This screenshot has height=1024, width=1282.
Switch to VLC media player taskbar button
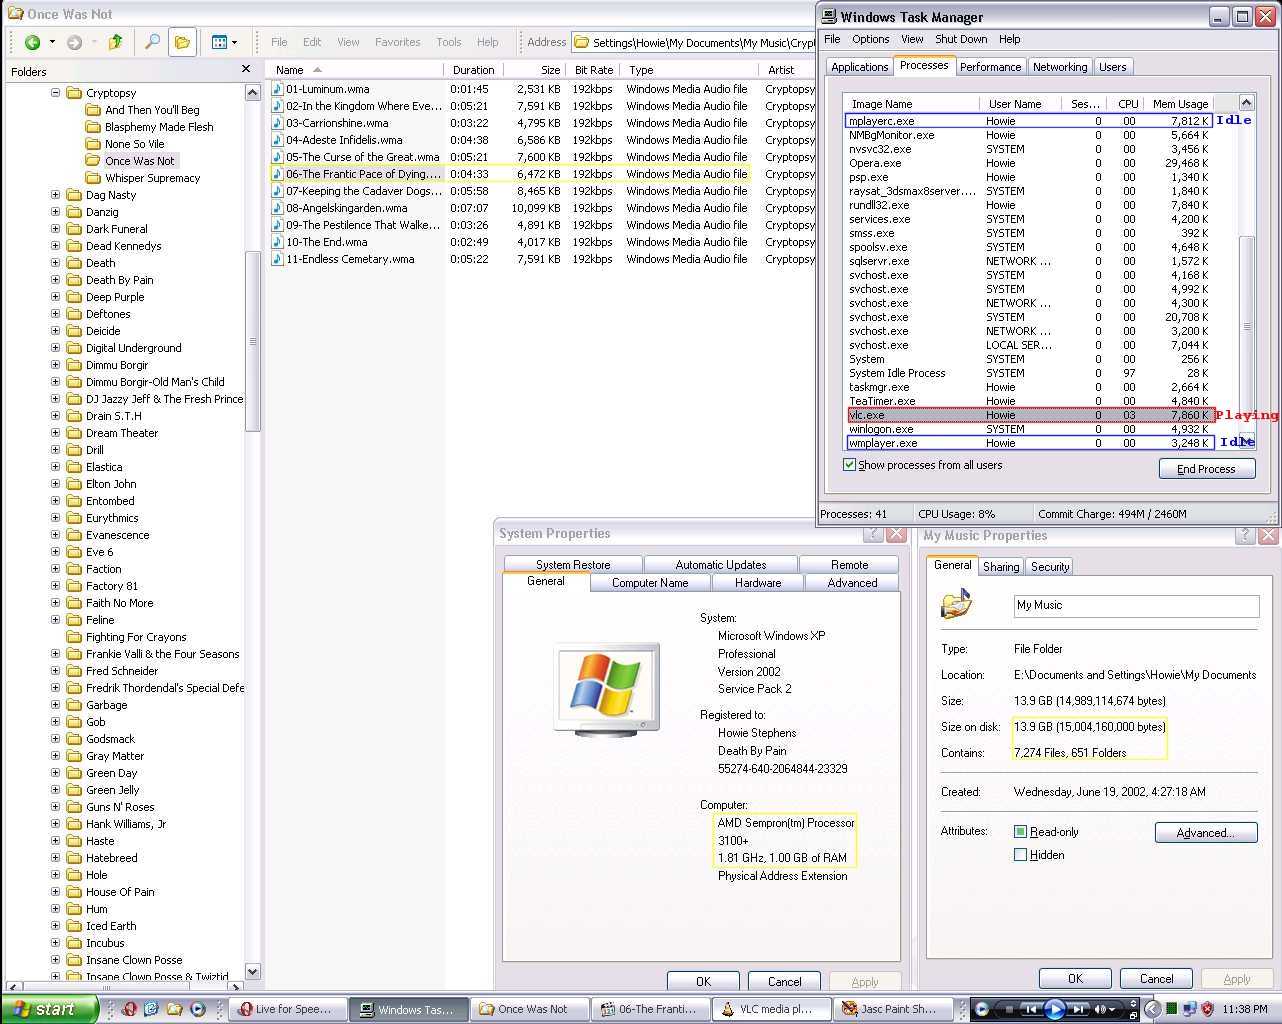click(x=772, y=1009)
